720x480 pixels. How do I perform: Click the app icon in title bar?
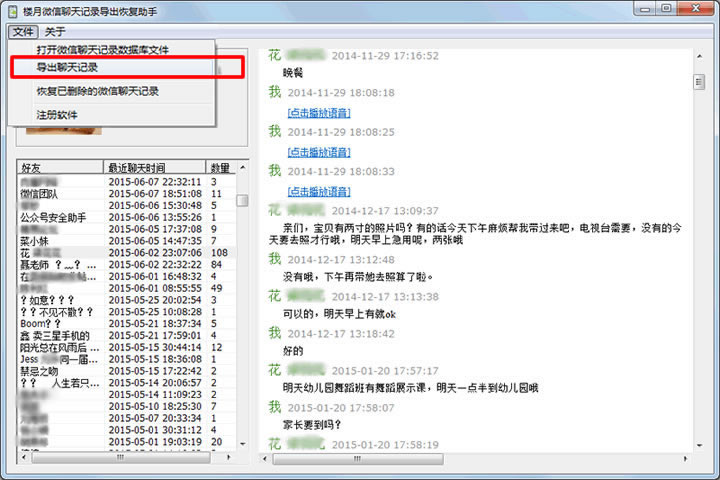pos(13,11)
